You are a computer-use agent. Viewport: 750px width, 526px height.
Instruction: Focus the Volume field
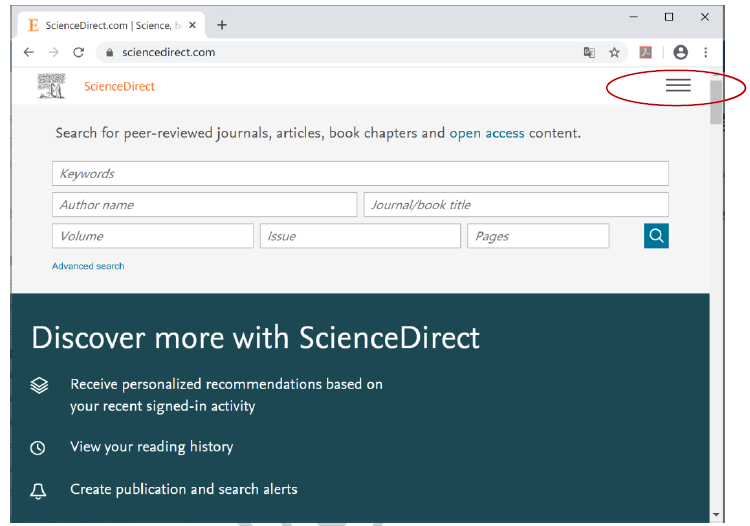point(153,236)
